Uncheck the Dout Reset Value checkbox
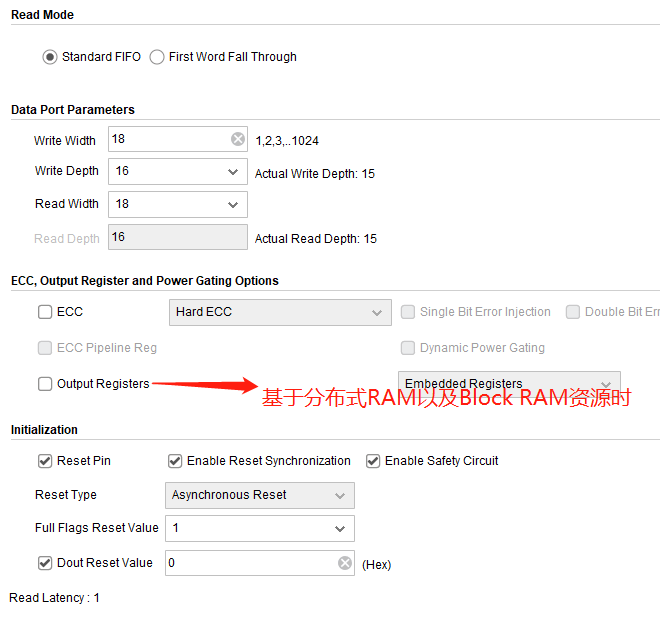660x619 pixels. coord(45,563)
